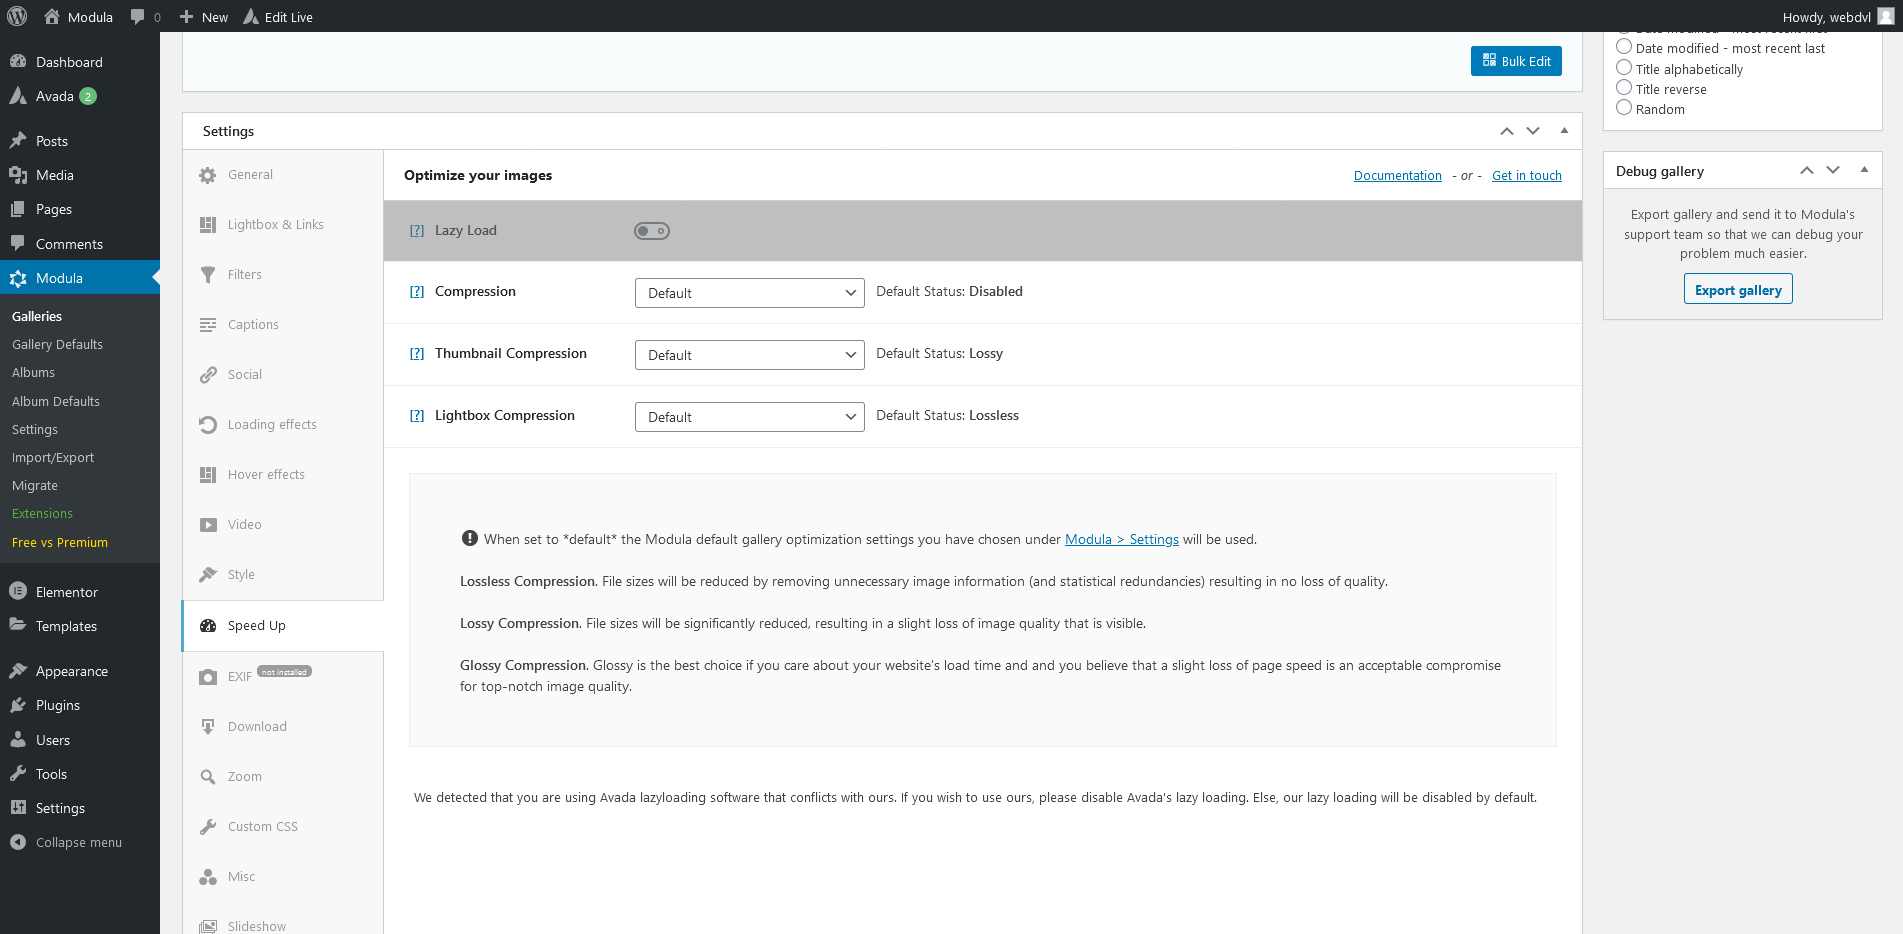This screenshot has width=1903, height=934.
Task: Open the Documentation link
Action: click(1397, 175)
